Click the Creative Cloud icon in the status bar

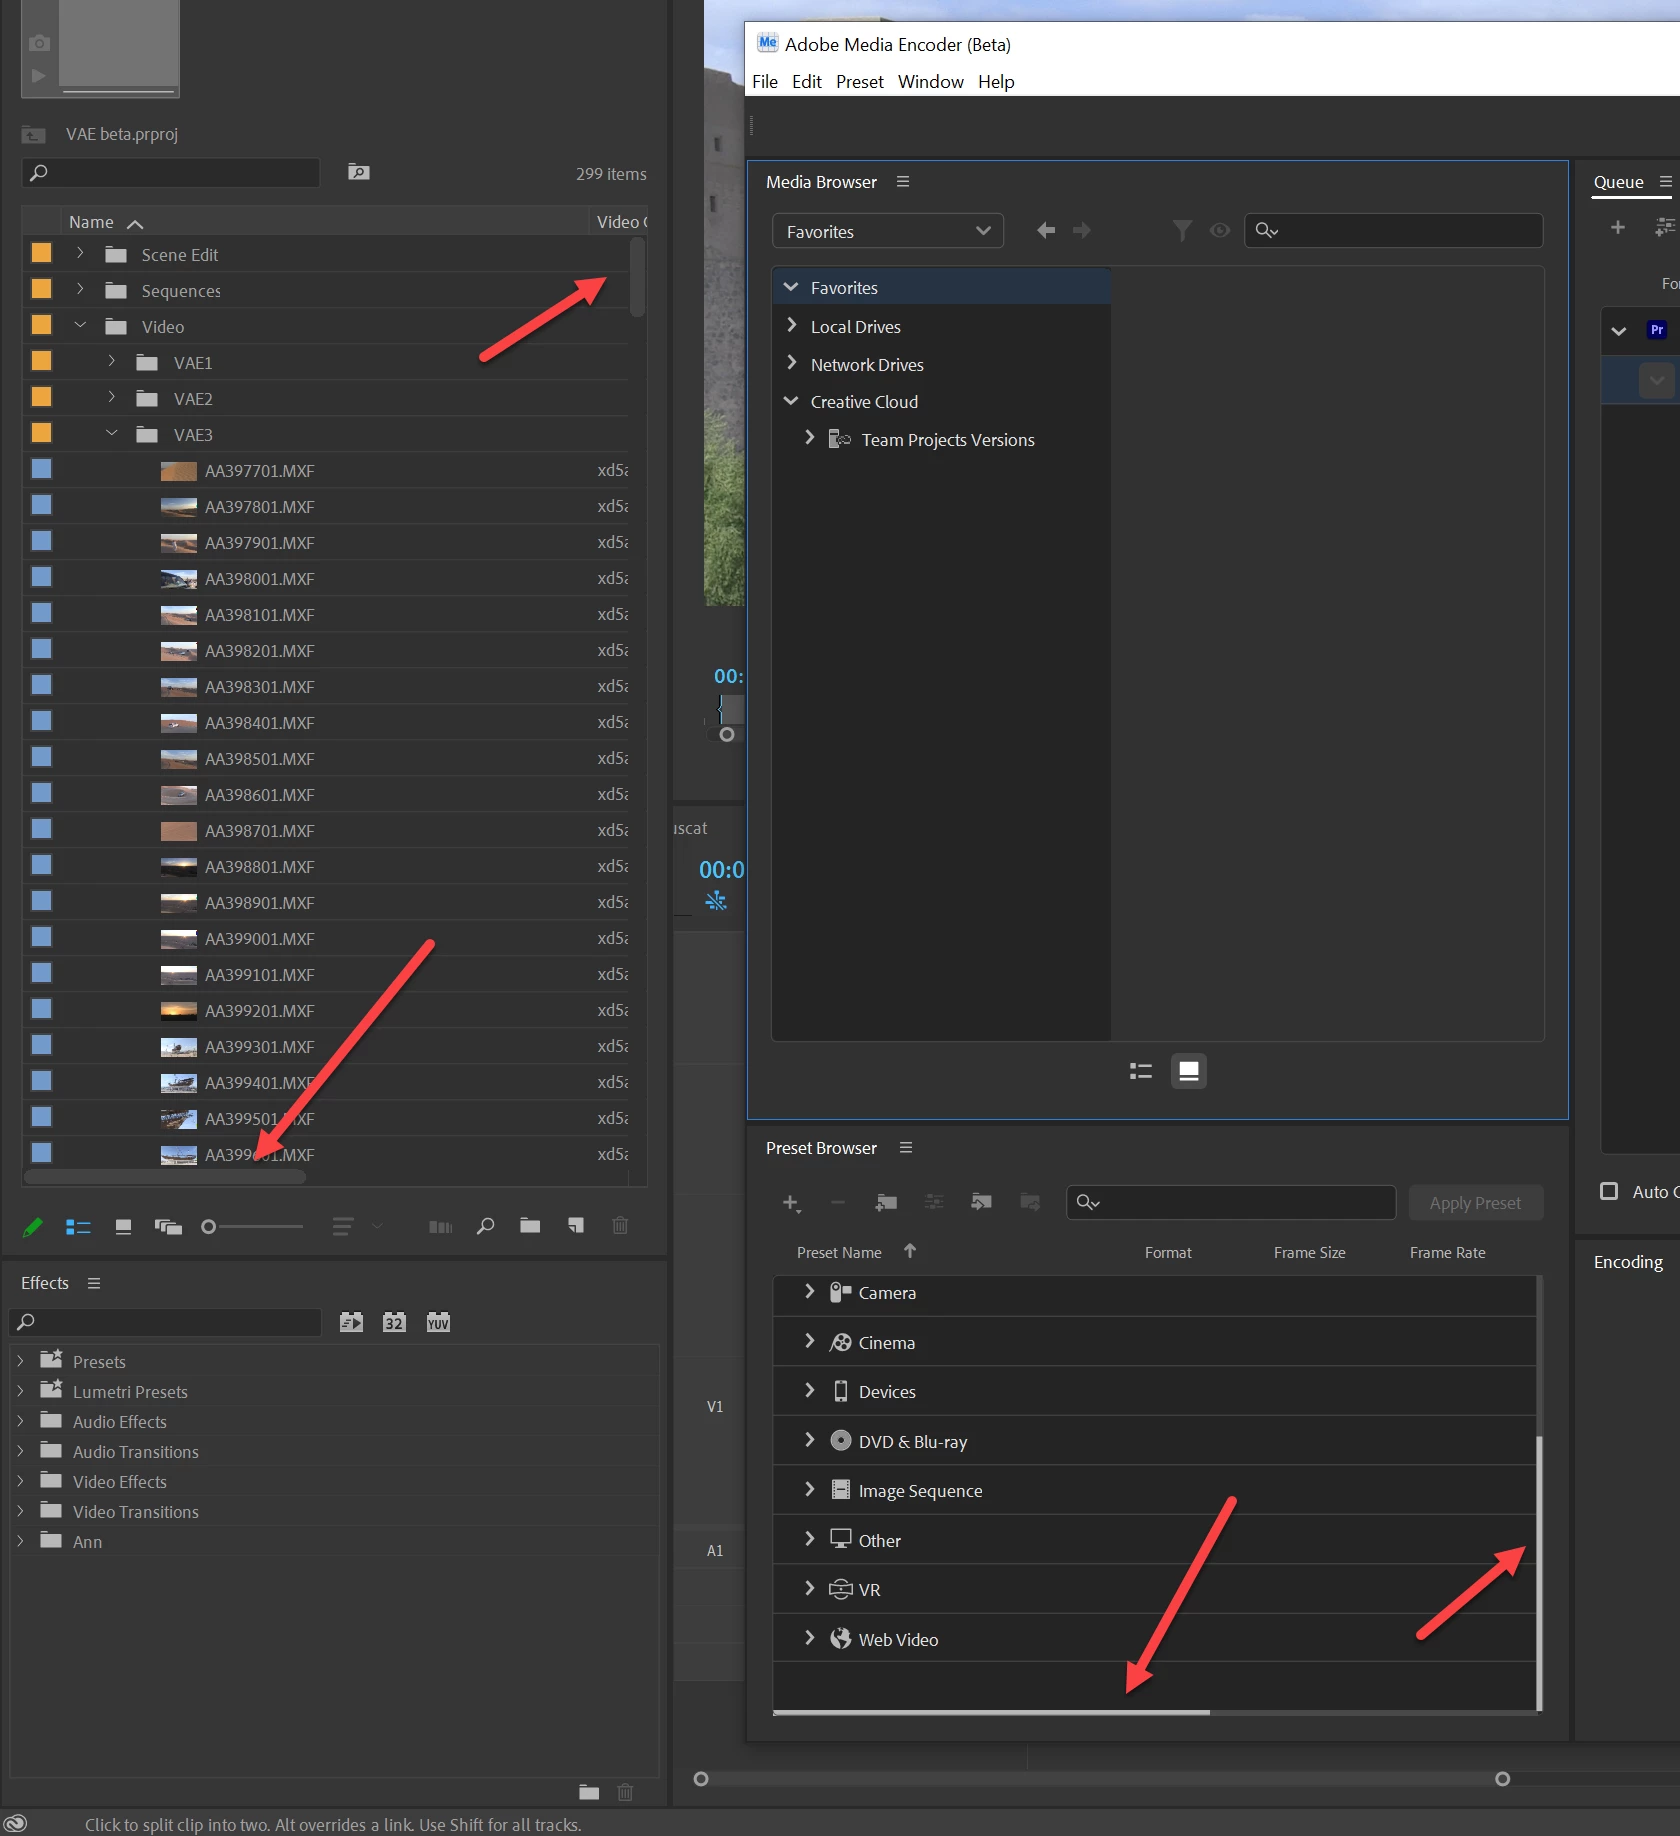pos(15,1823)
